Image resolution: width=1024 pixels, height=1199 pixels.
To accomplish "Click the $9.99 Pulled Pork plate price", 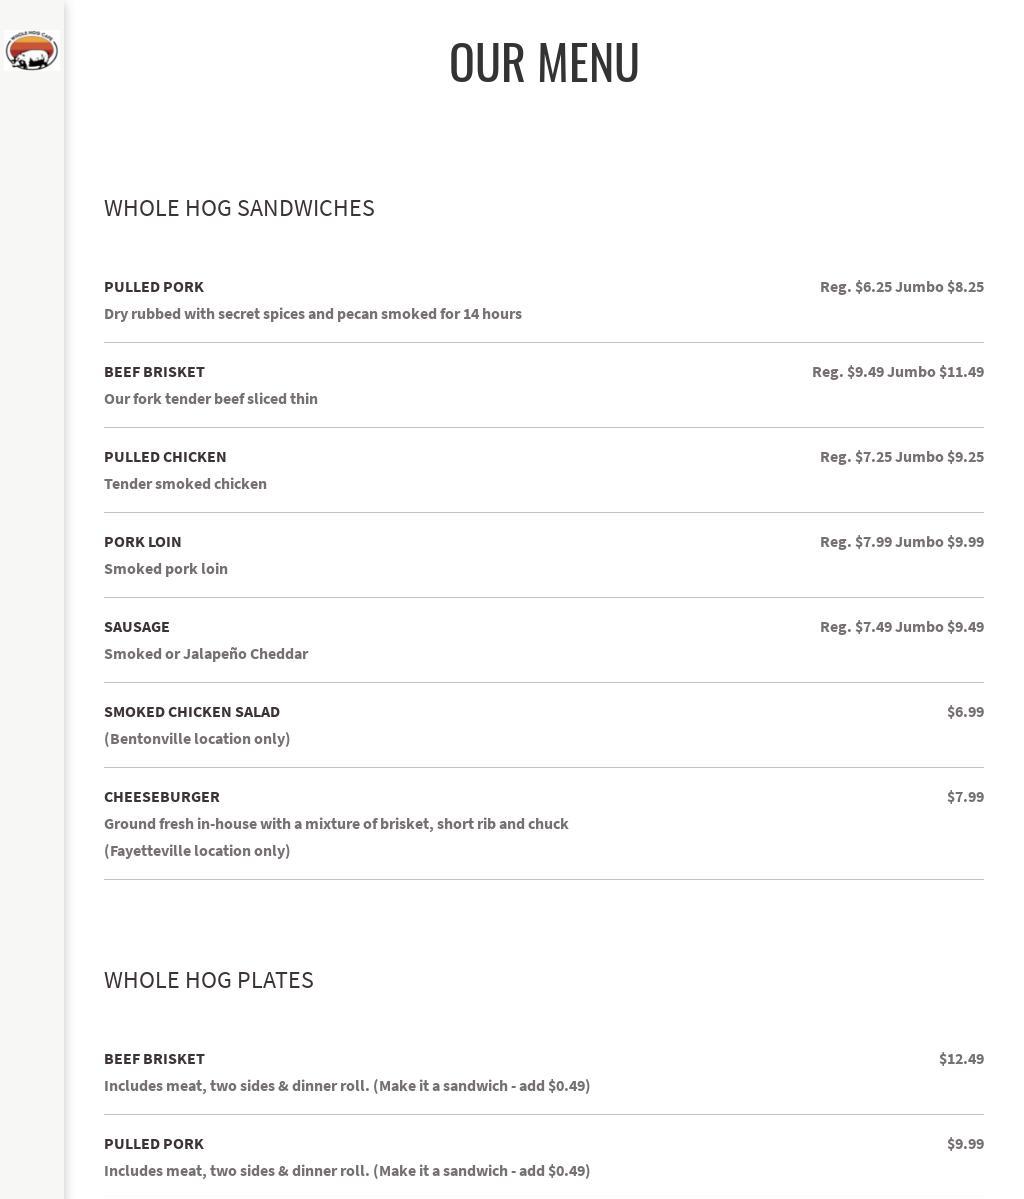I will coord(965,1144).
